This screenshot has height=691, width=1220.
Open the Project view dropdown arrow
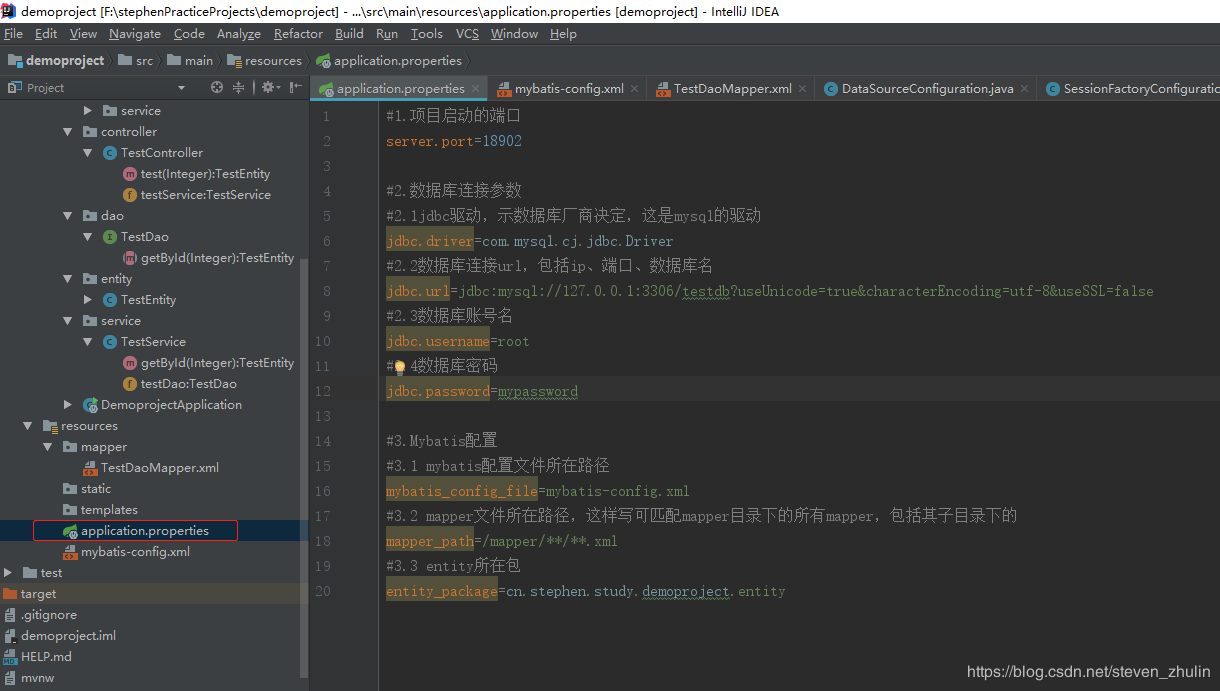coord(180,87)
